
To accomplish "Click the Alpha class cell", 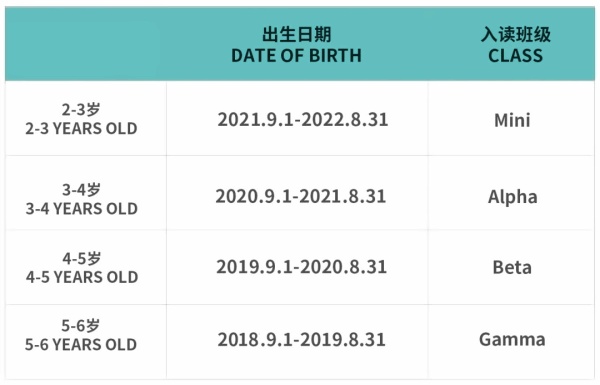I will point(512,197).
